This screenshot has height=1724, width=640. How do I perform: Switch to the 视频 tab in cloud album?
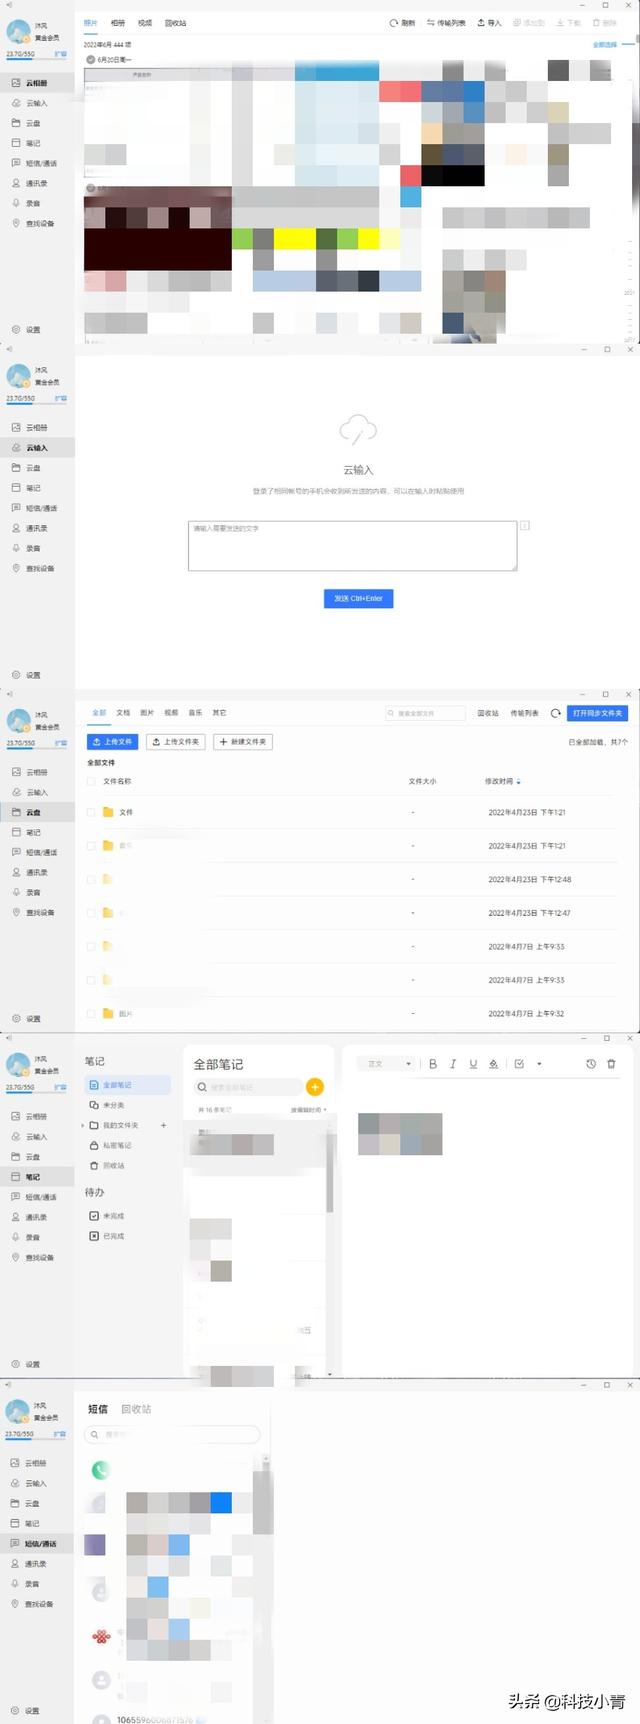pos(145,22)
